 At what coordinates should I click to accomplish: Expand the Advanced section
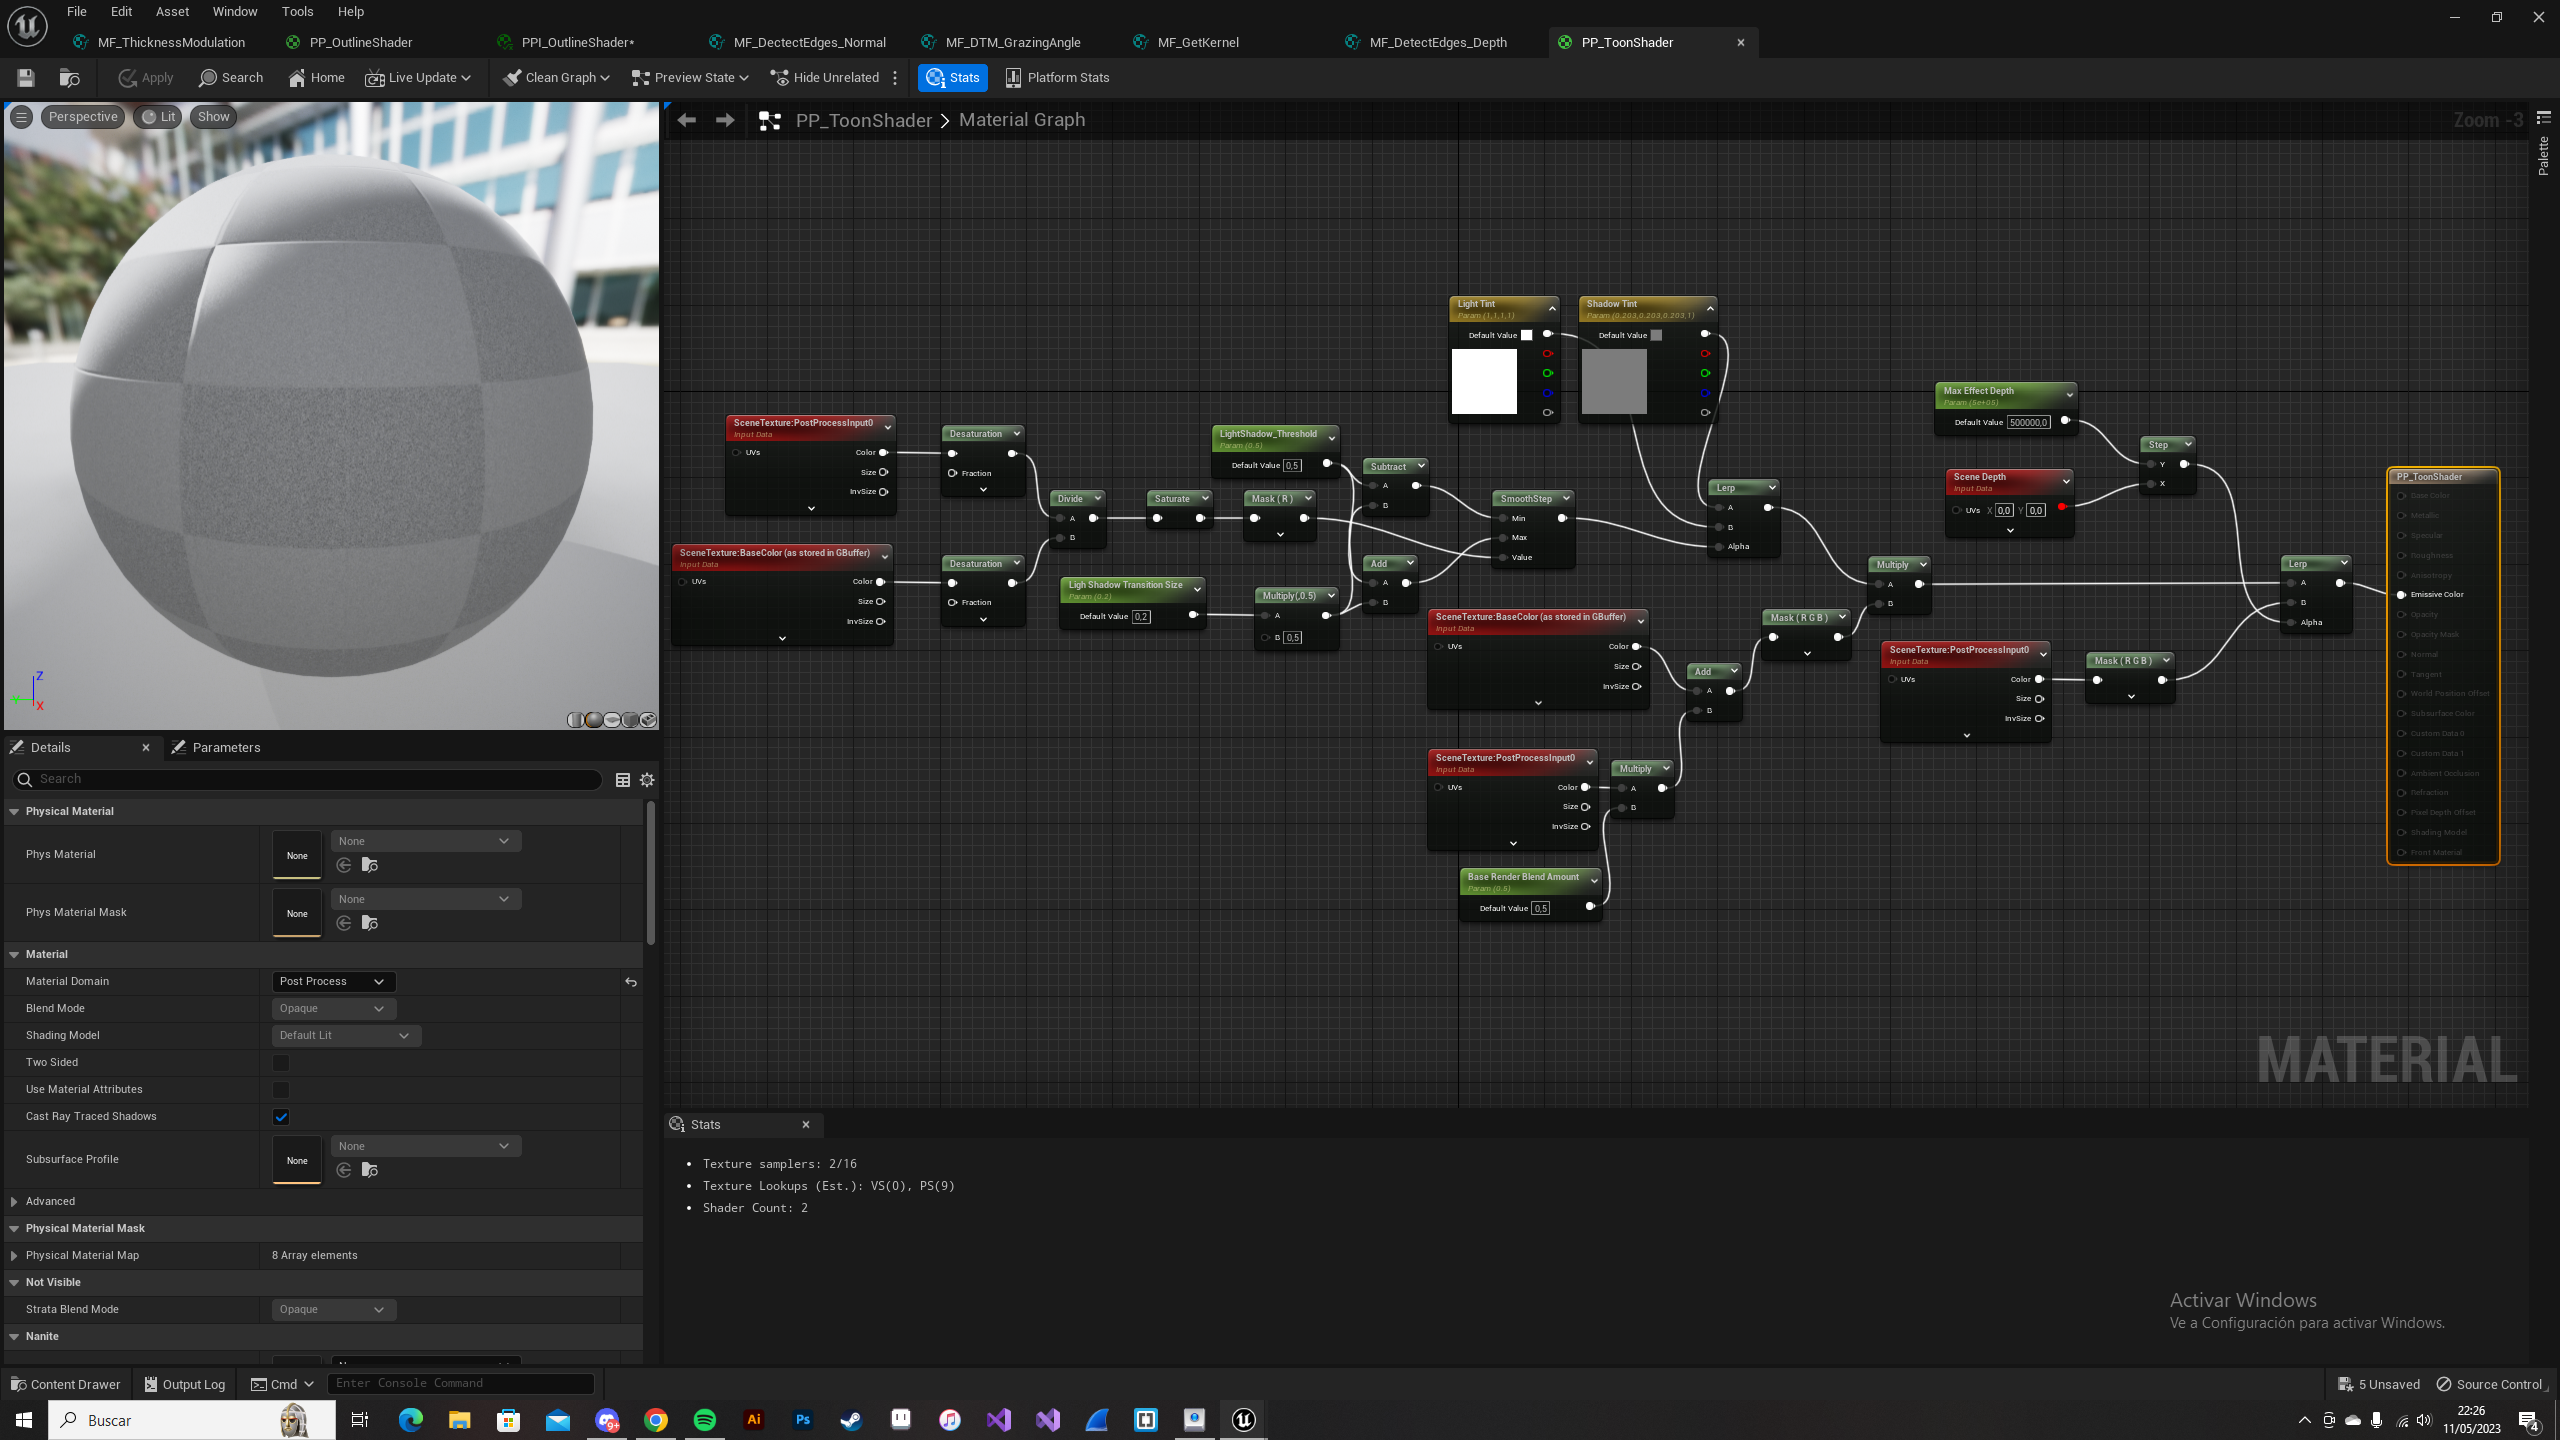14,1202
